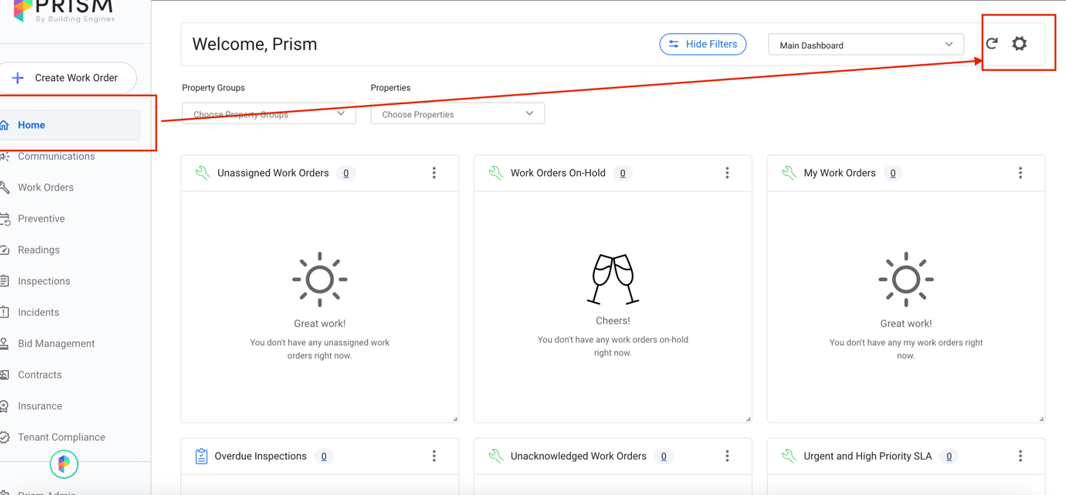Go to Work Orders in sidebar
The width and height of the screenshot is (1066, 495).
[x=45, y=188]
